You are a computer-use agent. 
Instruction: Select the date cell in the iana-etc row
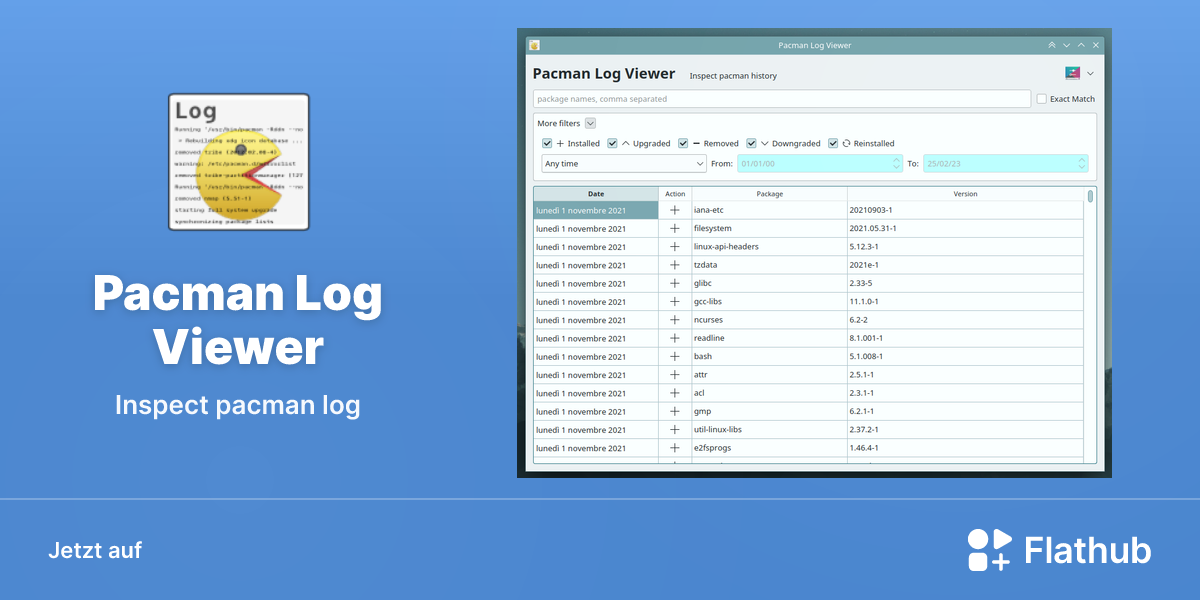point(596,210)
